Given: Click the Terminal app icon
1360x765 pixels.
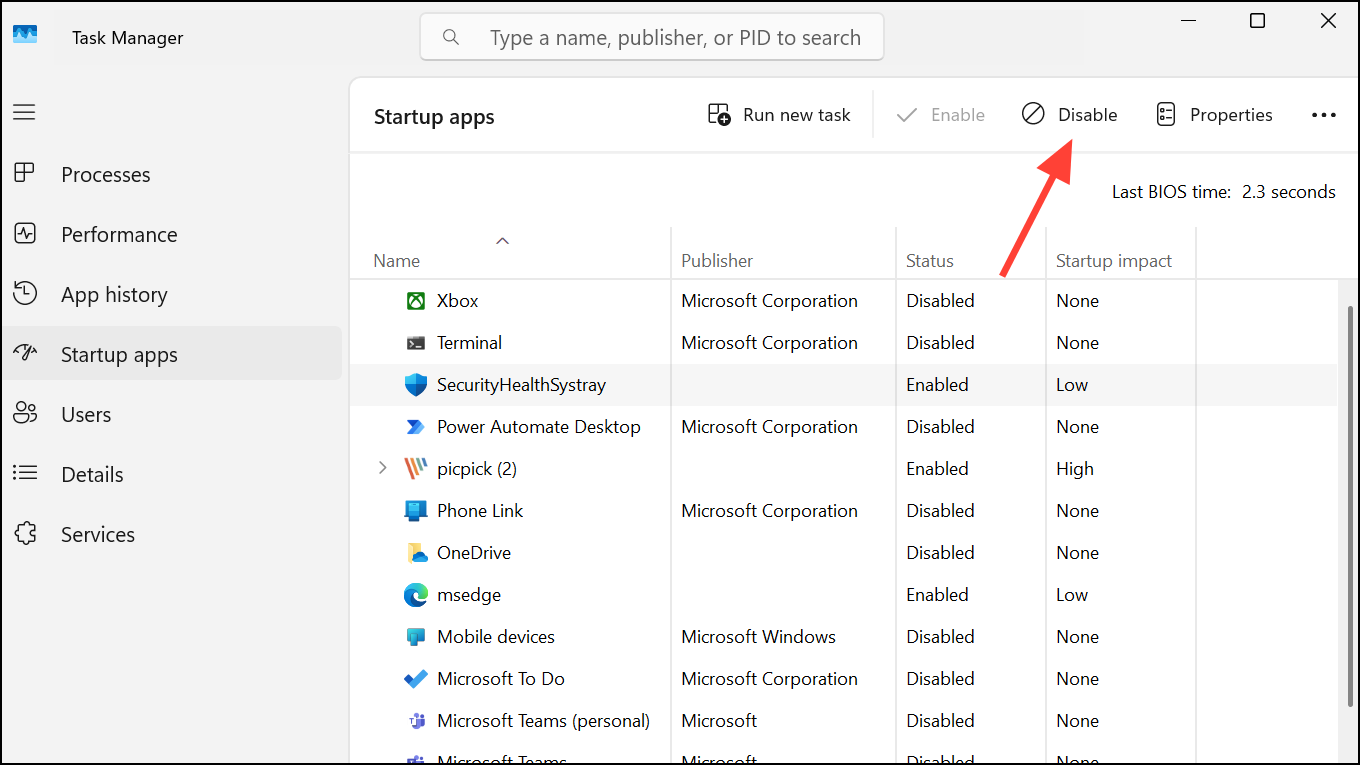Looking at the screenshot, I should click(414, 342).
